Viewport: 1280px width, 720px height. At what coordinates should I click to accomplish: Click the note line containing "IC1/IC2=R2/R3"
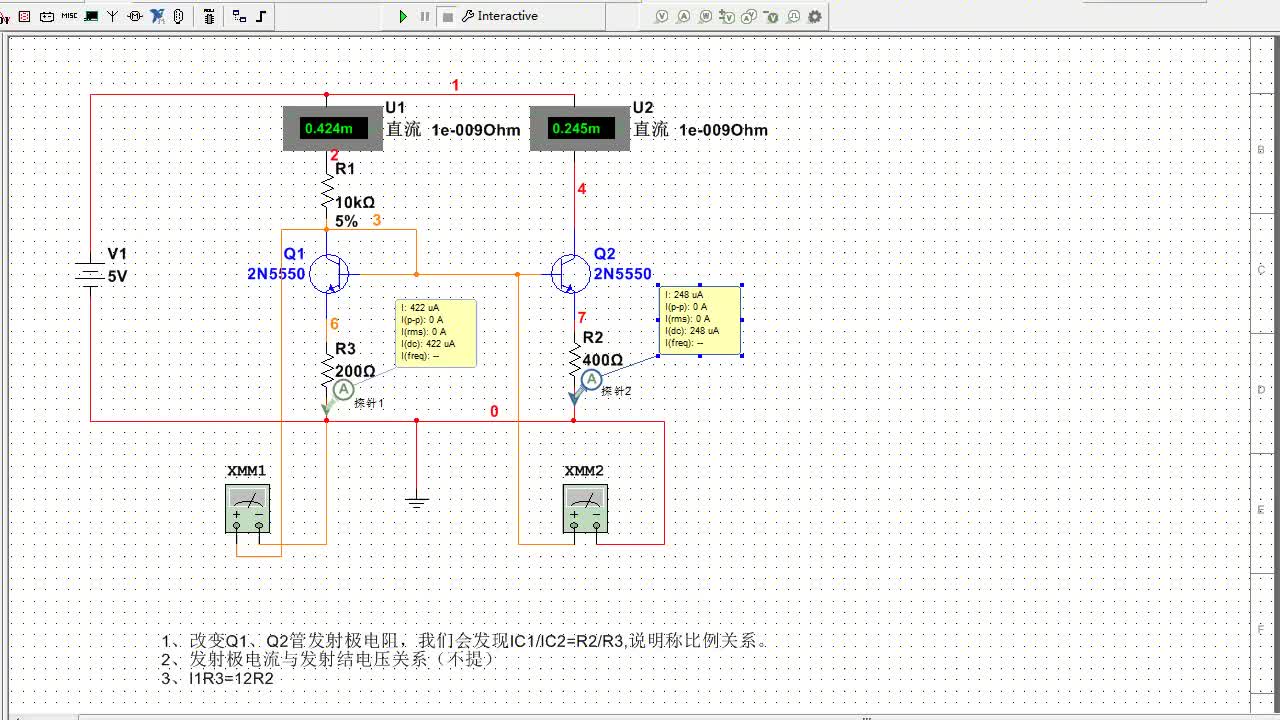click(466, 640)
